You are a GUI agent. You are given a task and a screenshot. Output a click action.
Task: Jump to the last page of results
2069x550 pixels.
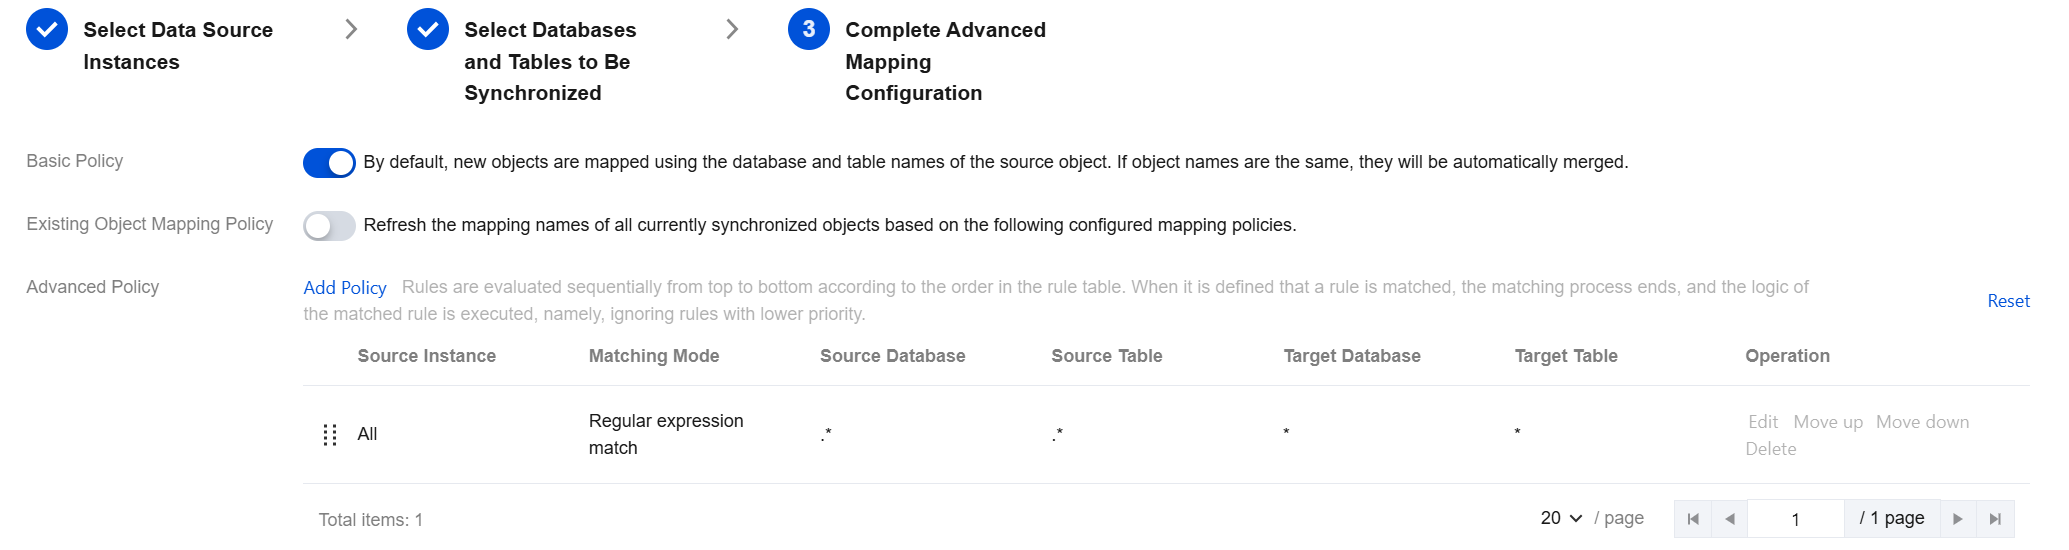click(1995, 519)
